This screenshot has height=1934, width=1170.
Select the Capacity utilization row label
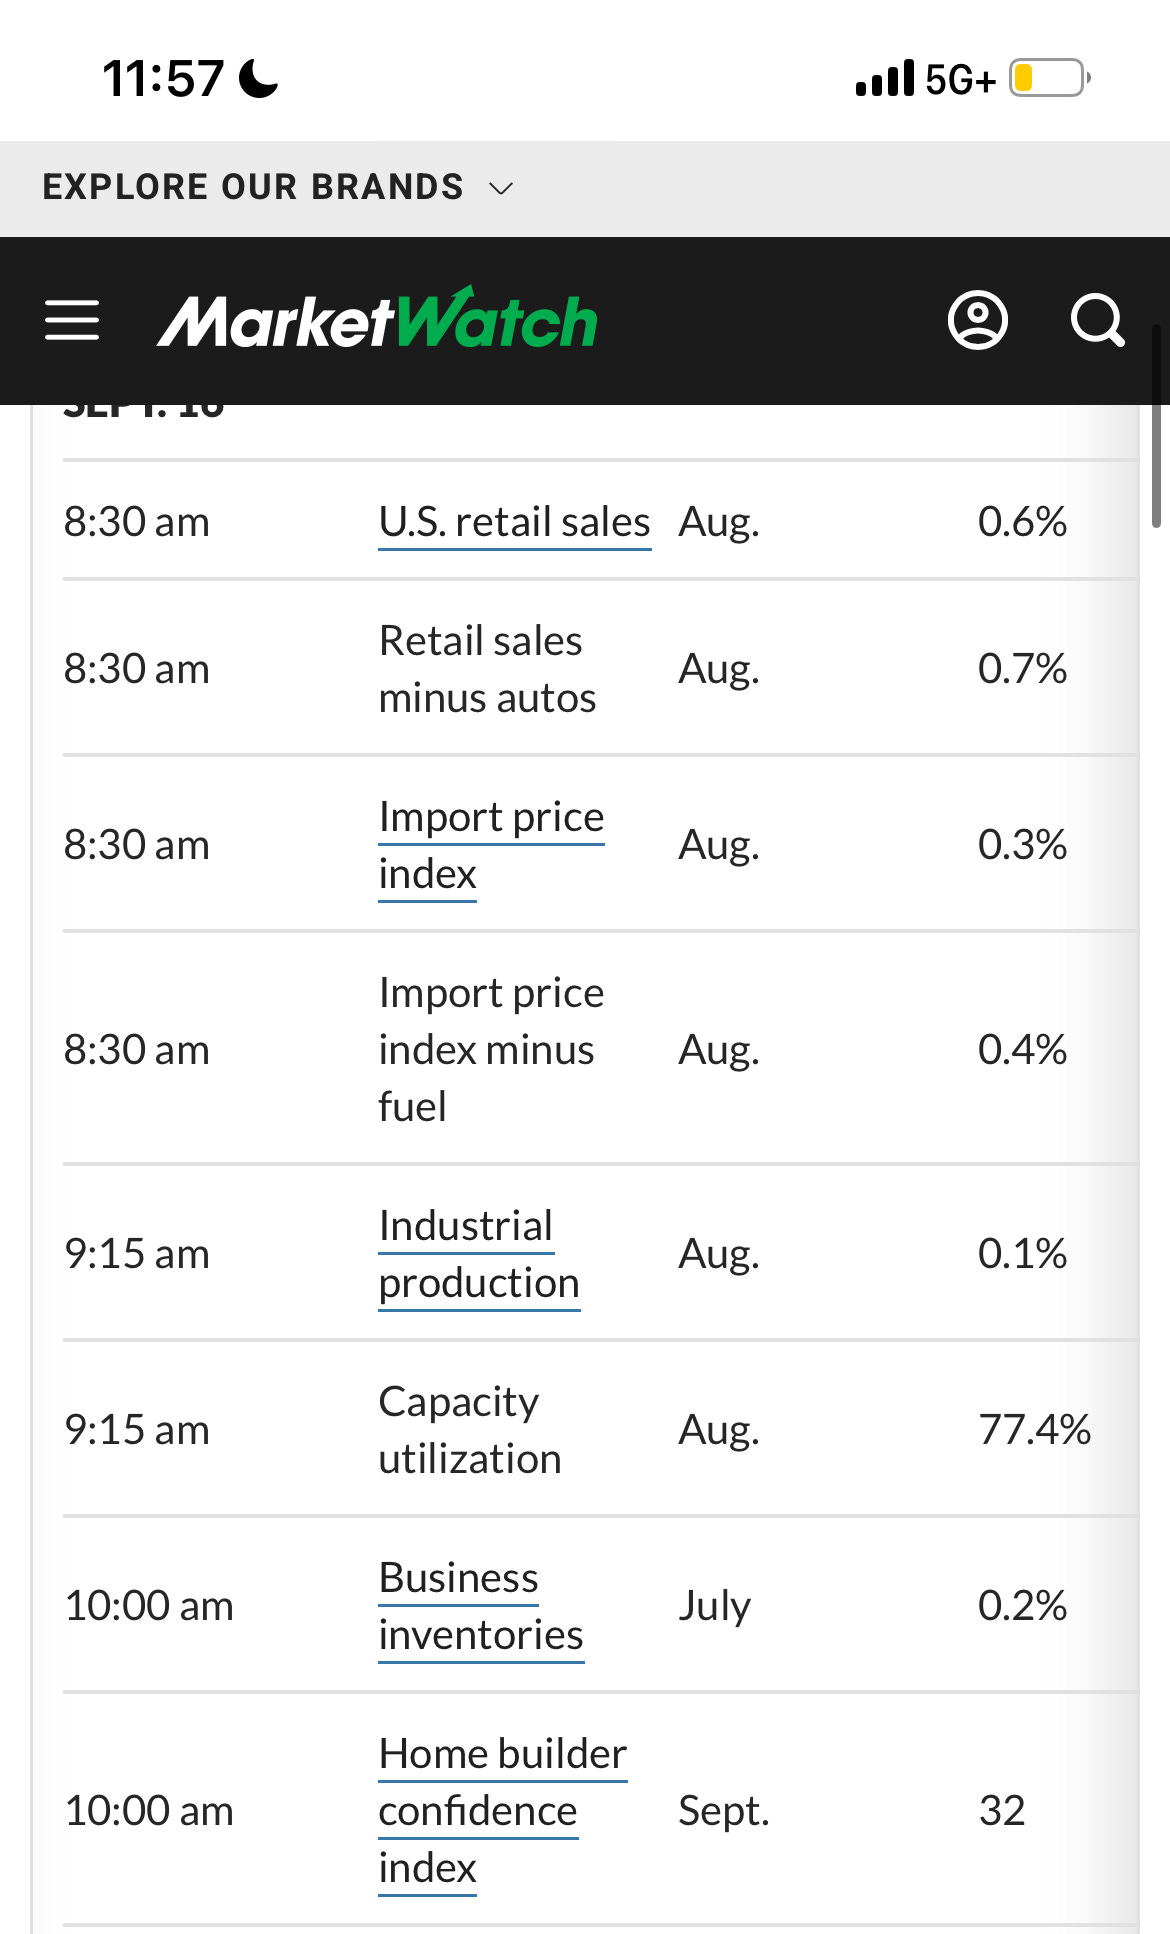pyautogui.click(x=469, y=1430)
